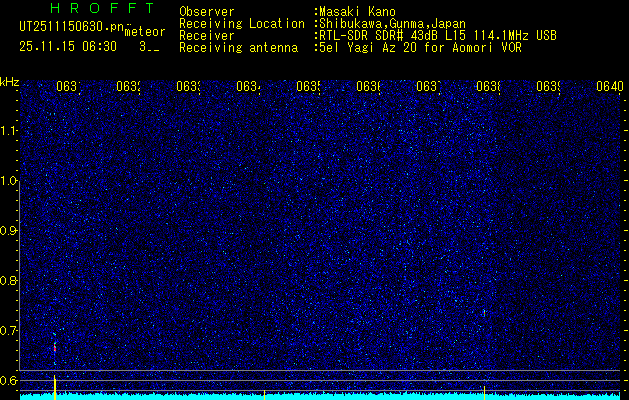Click the cyan signal level bar at bottom
Viewport: 629px width, 400px height.
[x=320, y=397]
